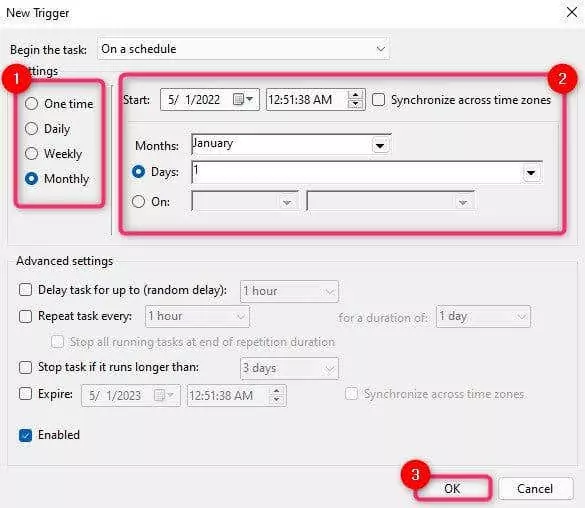Screen dimensions: 585x508
Task: Open the 3 days stop task dropdown
Action: pos(289,368)
